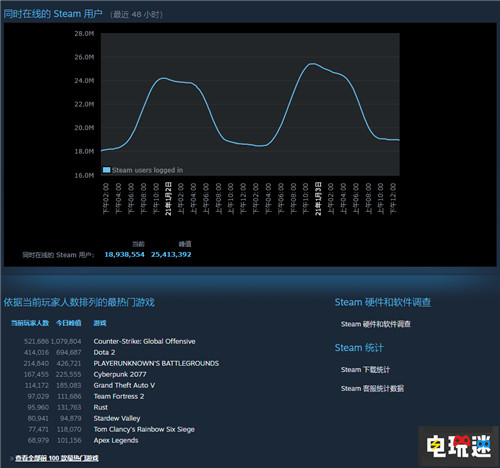Click the Steam users logged in legend swatch
This screenshot has height=468, width=500.
(106, 170)
